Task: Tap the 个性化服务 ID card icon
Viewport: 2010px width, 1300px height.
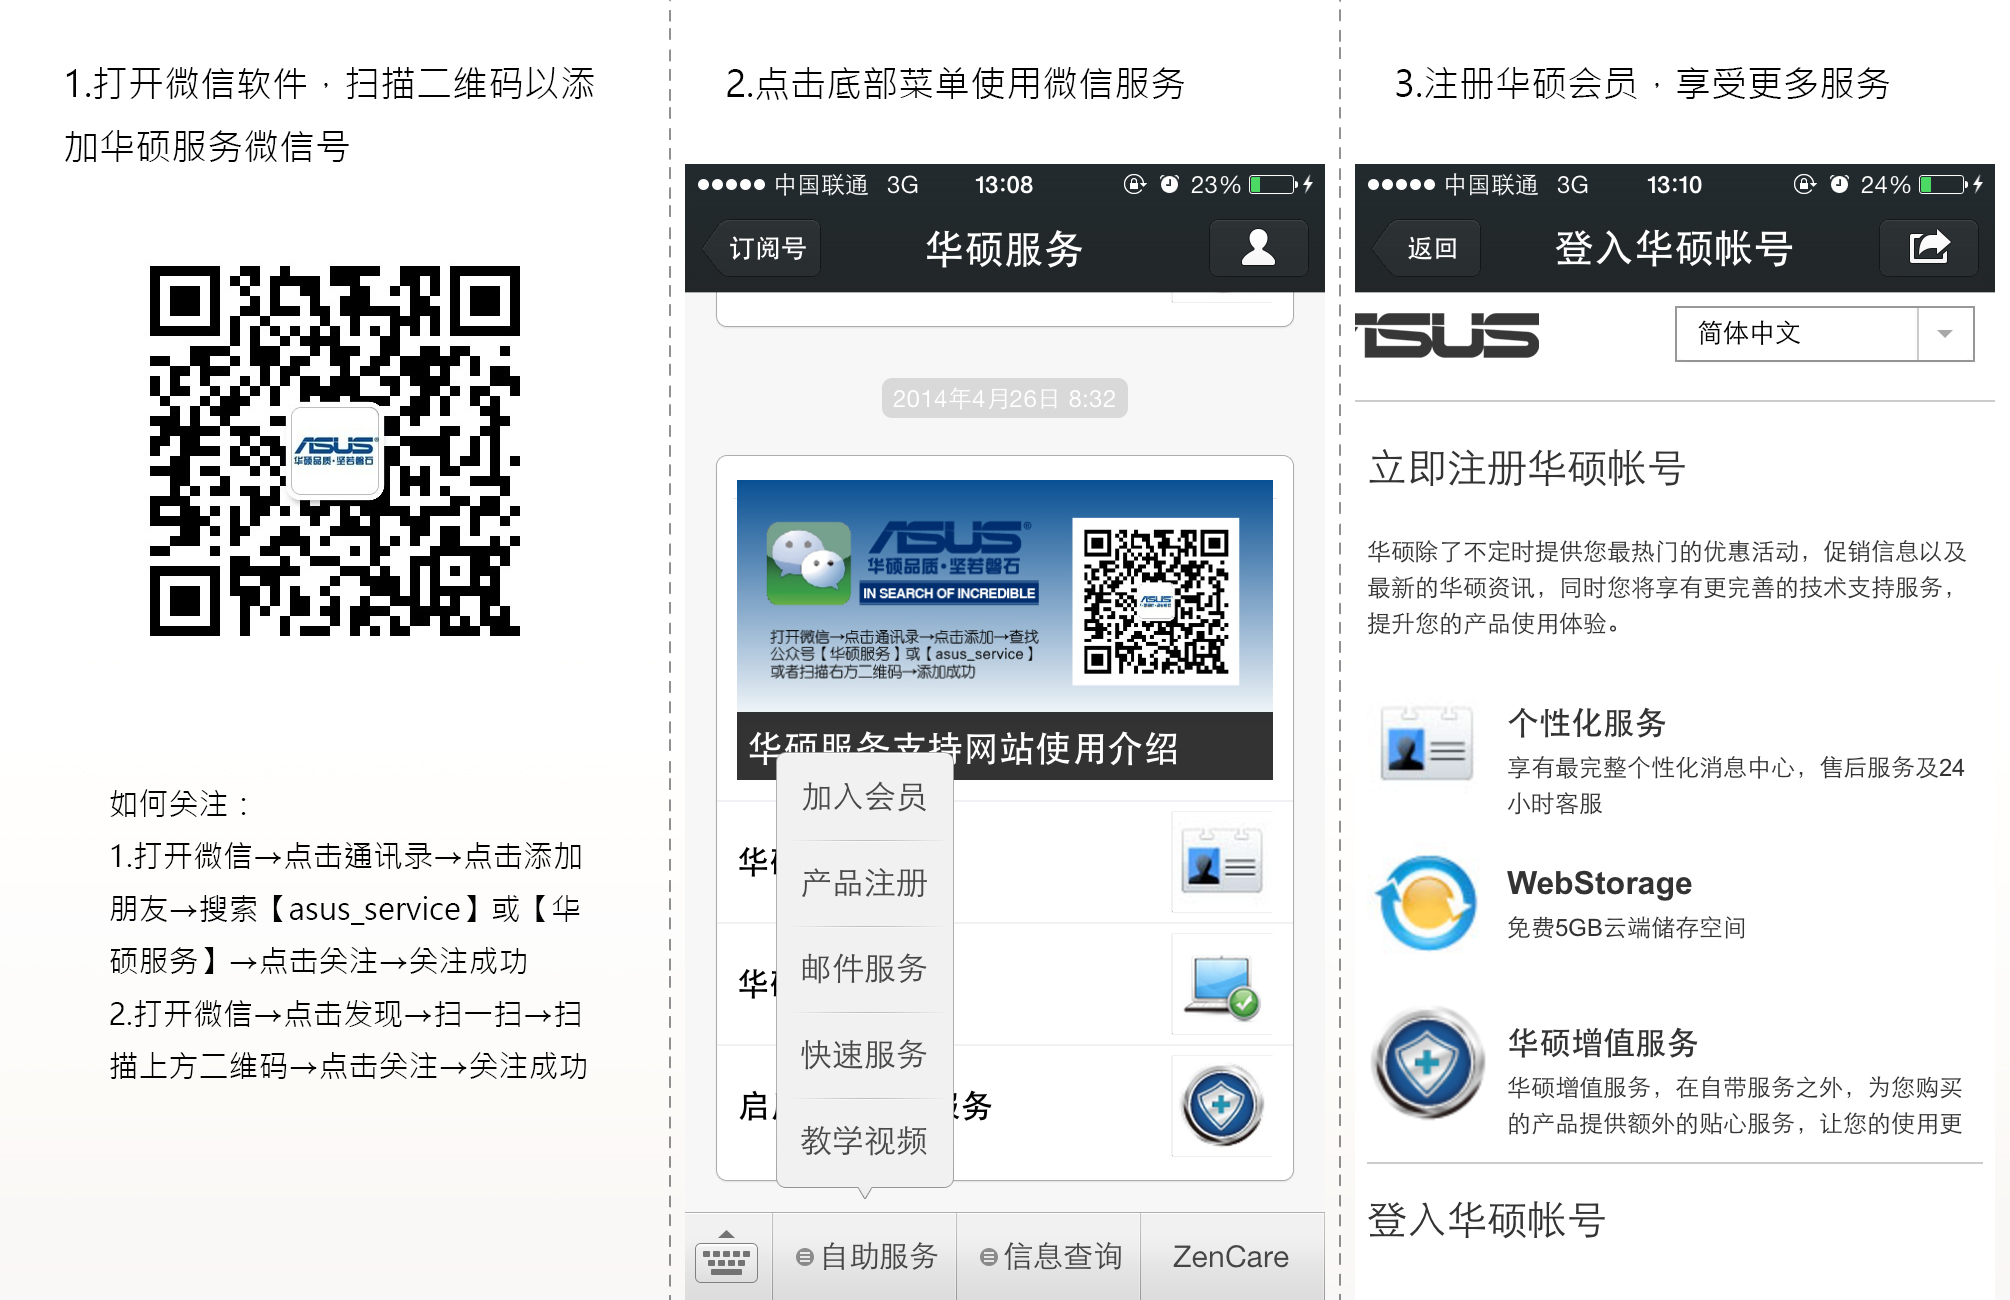Action: tap(1426, 743)
